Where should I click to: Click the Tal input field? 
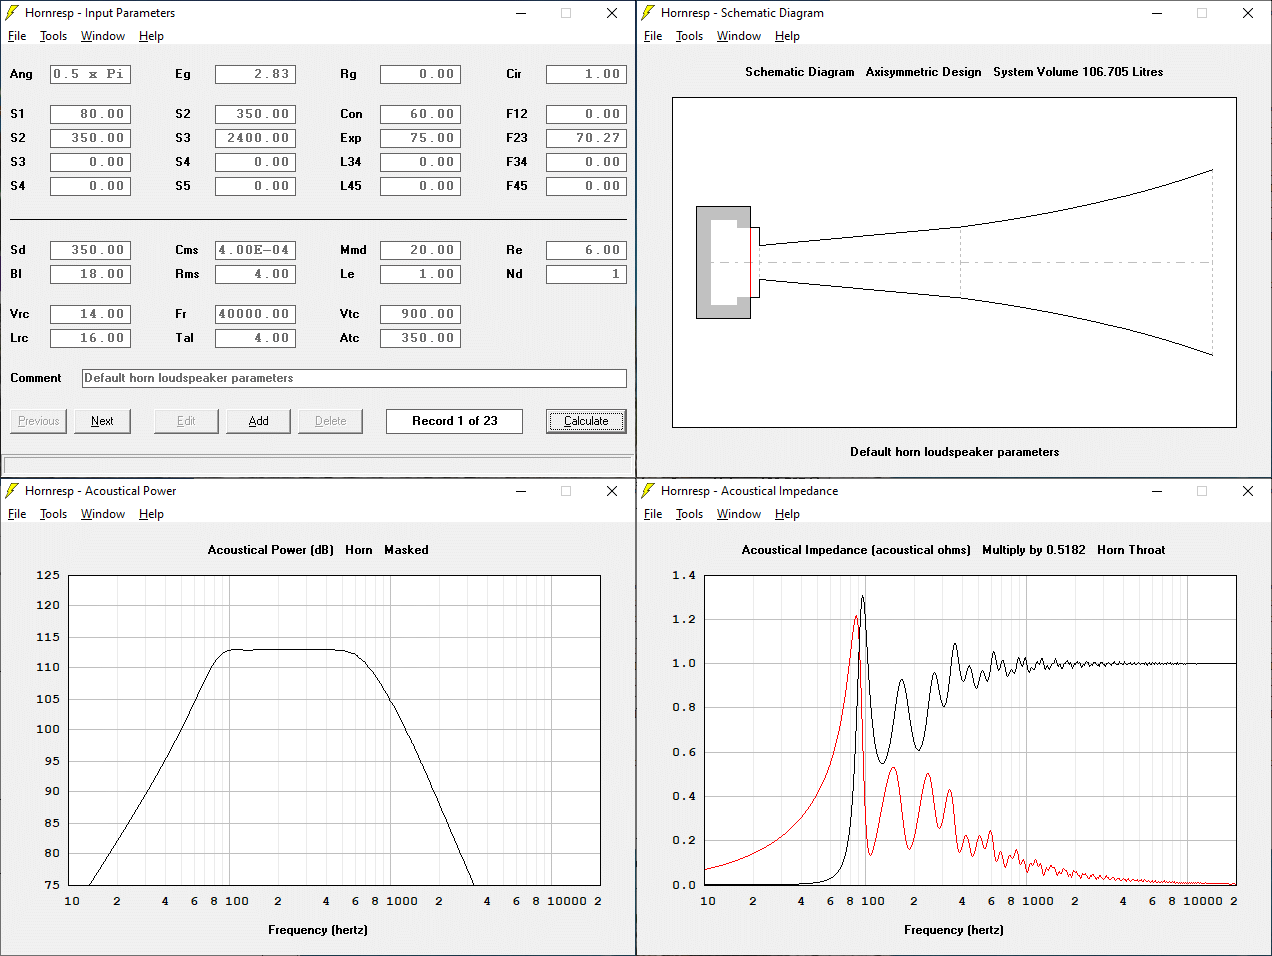point(255,338)
